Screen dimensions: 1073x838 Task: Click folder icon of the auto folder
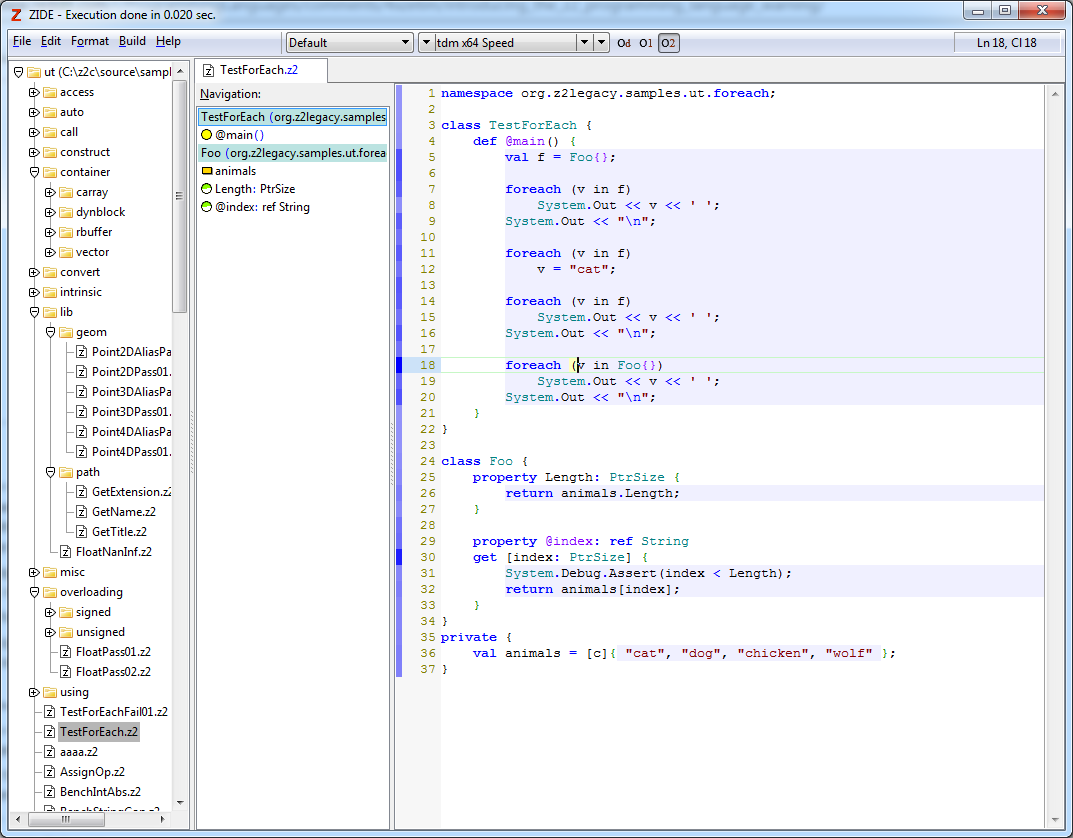pos(50,112)
